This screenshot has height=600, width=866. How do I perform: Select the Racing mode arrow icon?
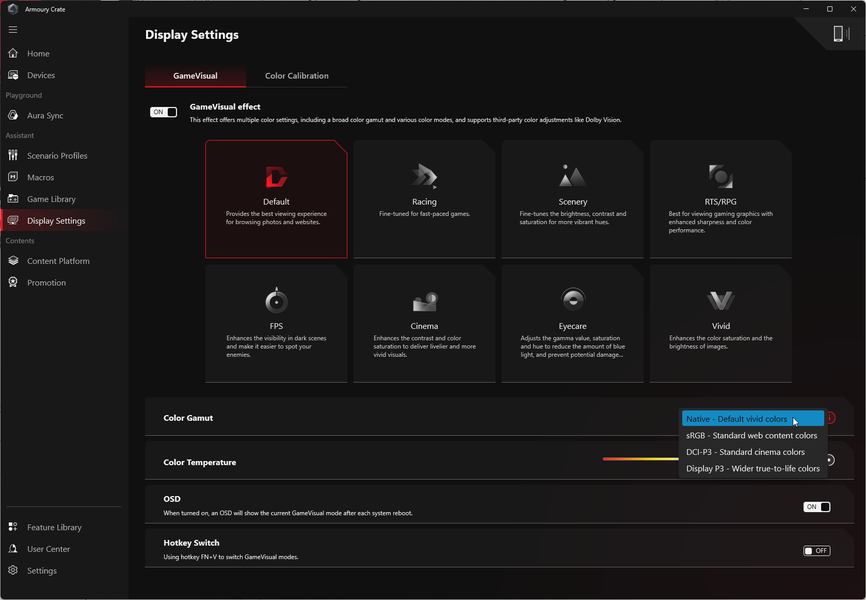coord(424,177)
